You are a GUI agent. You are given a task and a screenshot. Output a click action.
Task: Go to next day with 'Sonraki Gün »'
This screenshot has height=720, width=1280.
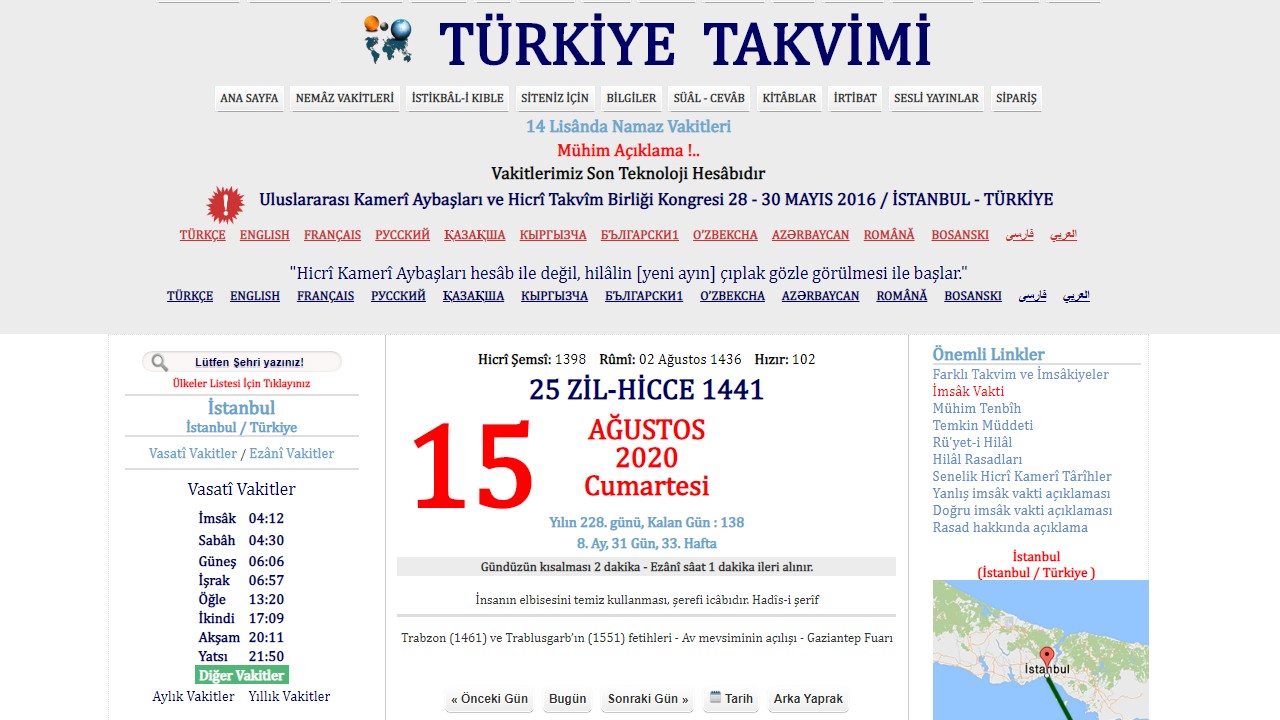pyautogui.click(x=648, y=699)
